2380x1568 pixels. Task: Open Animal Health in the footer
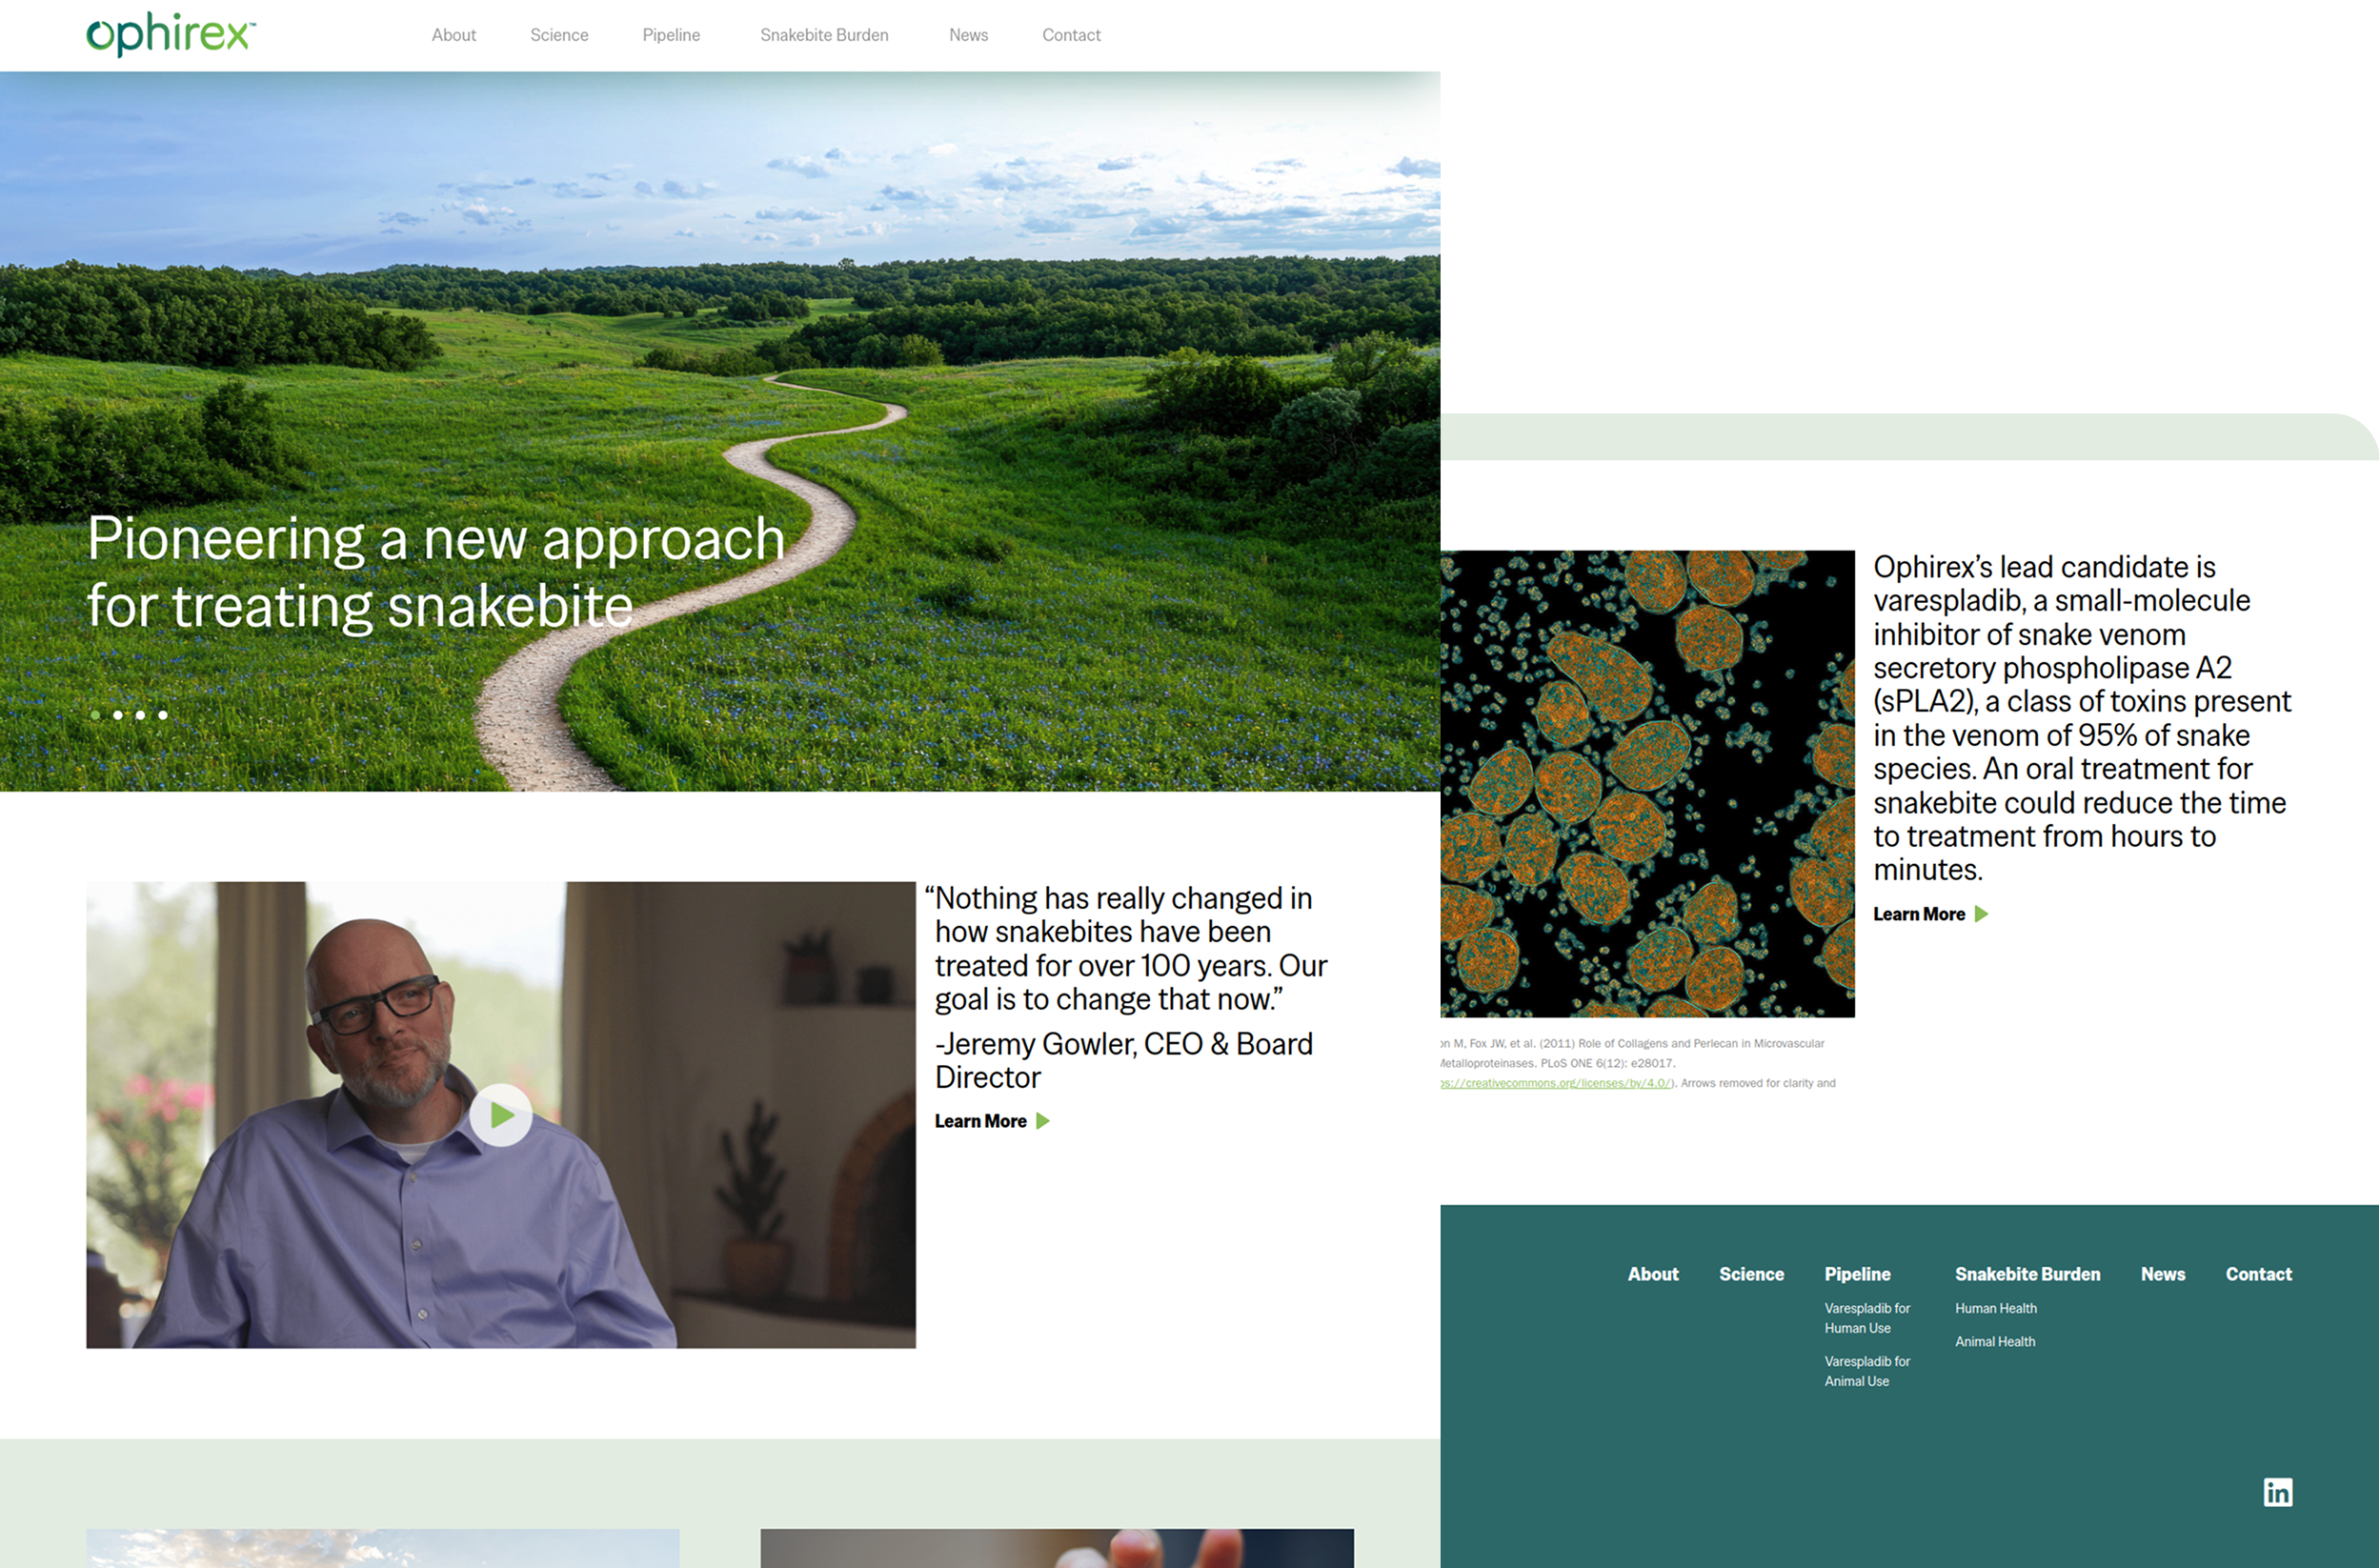1994,1342
